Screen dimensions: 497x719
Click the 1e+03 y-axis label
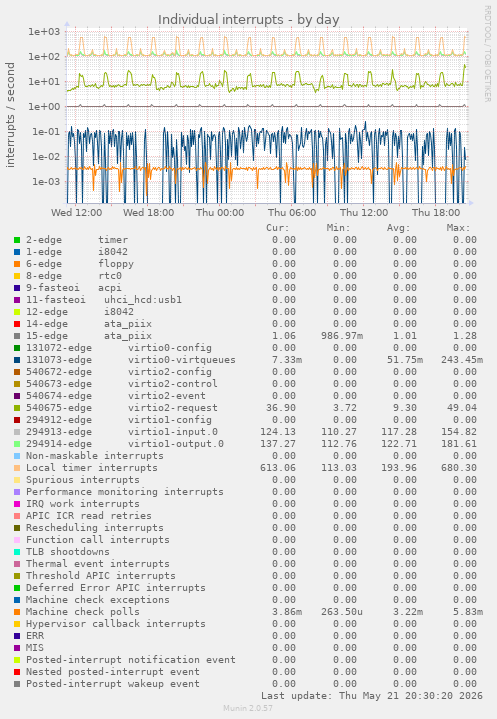44,32
